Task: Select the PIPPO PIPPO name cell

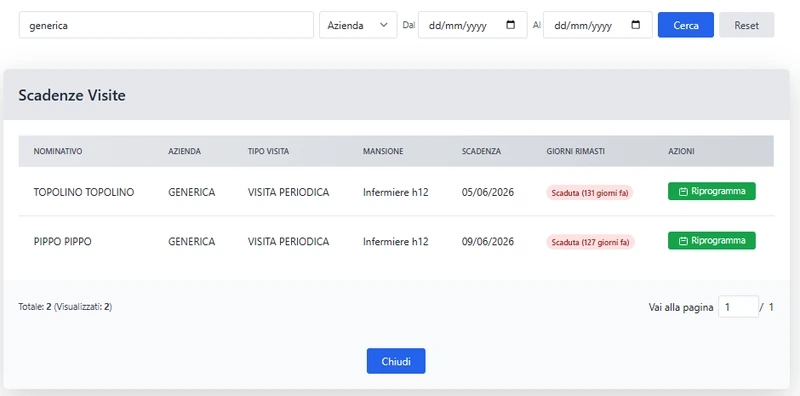Action: click(62, 241)
